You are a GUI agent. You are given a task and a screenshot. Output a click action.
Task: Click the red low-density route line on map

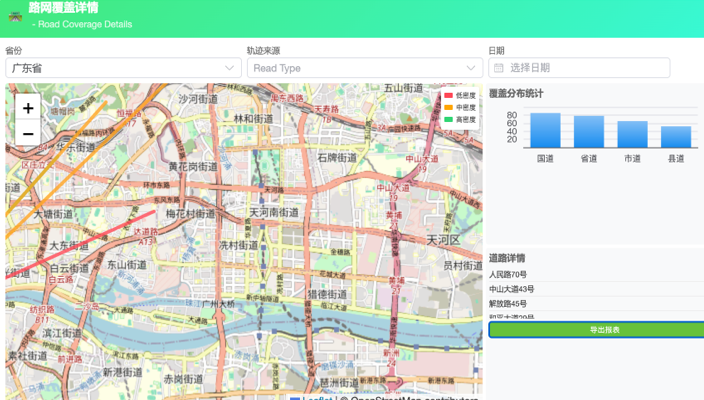[81, 244]
